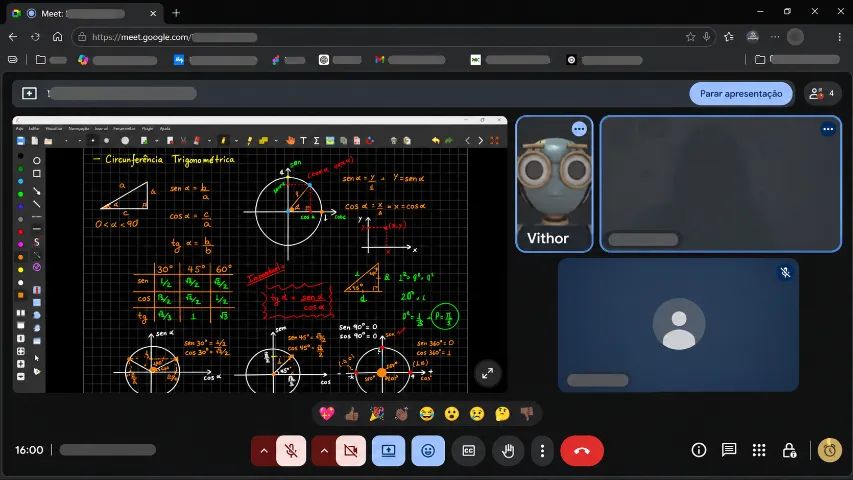The height and width of the screenshot is (480, 853).
Task: Expand the shared presentation to full view
Action: coord(487,373)
